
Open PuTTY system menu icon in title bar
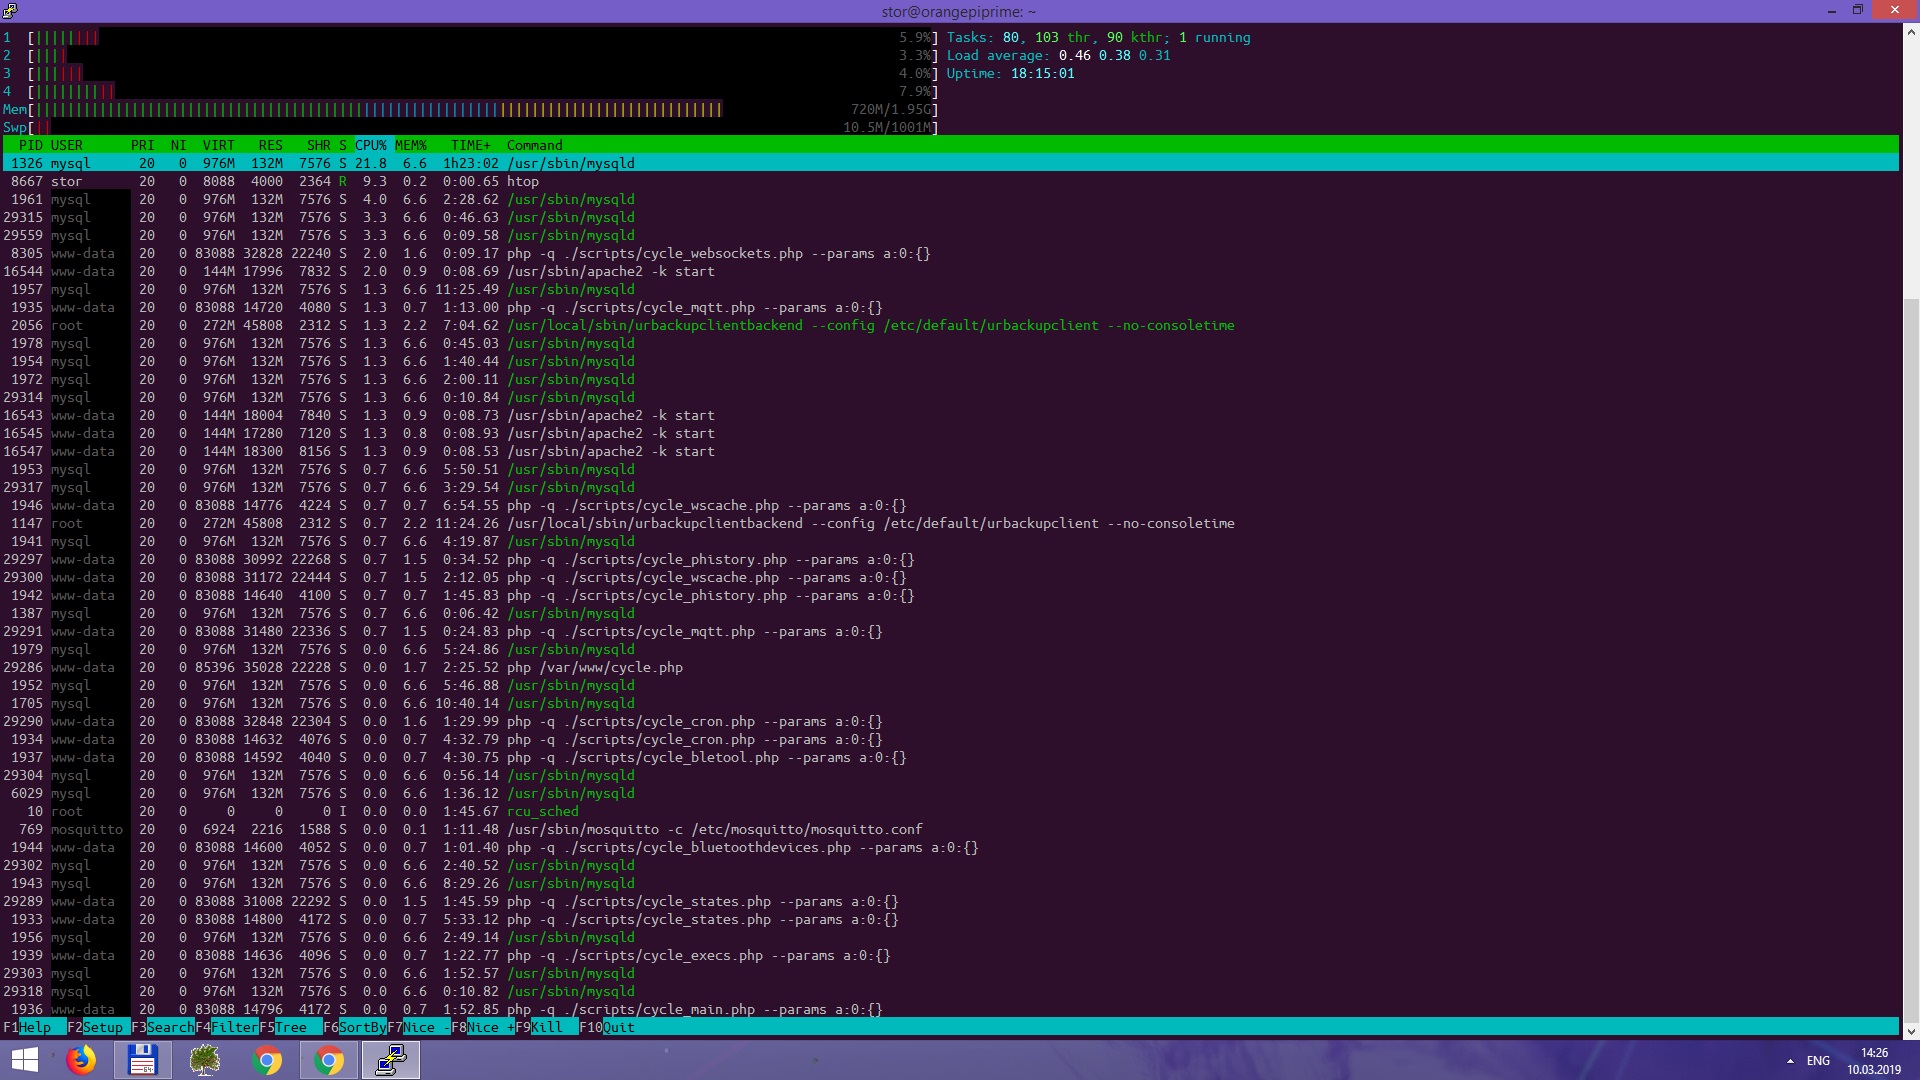(x=10, y=11)
